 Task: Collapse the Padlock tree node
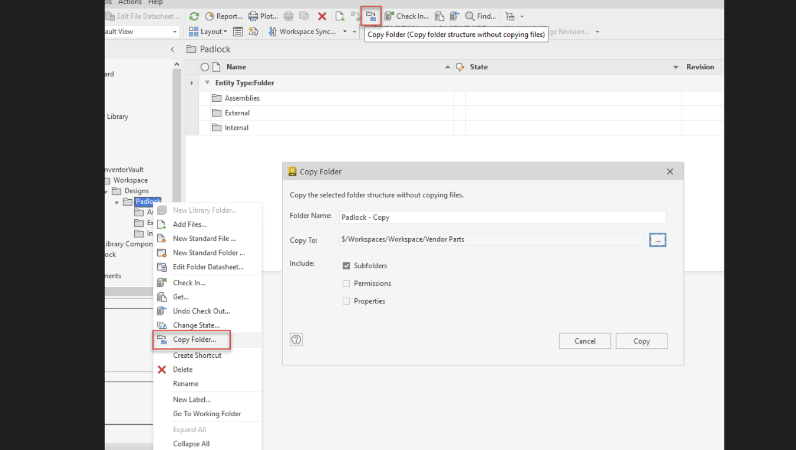pos(117,202)
